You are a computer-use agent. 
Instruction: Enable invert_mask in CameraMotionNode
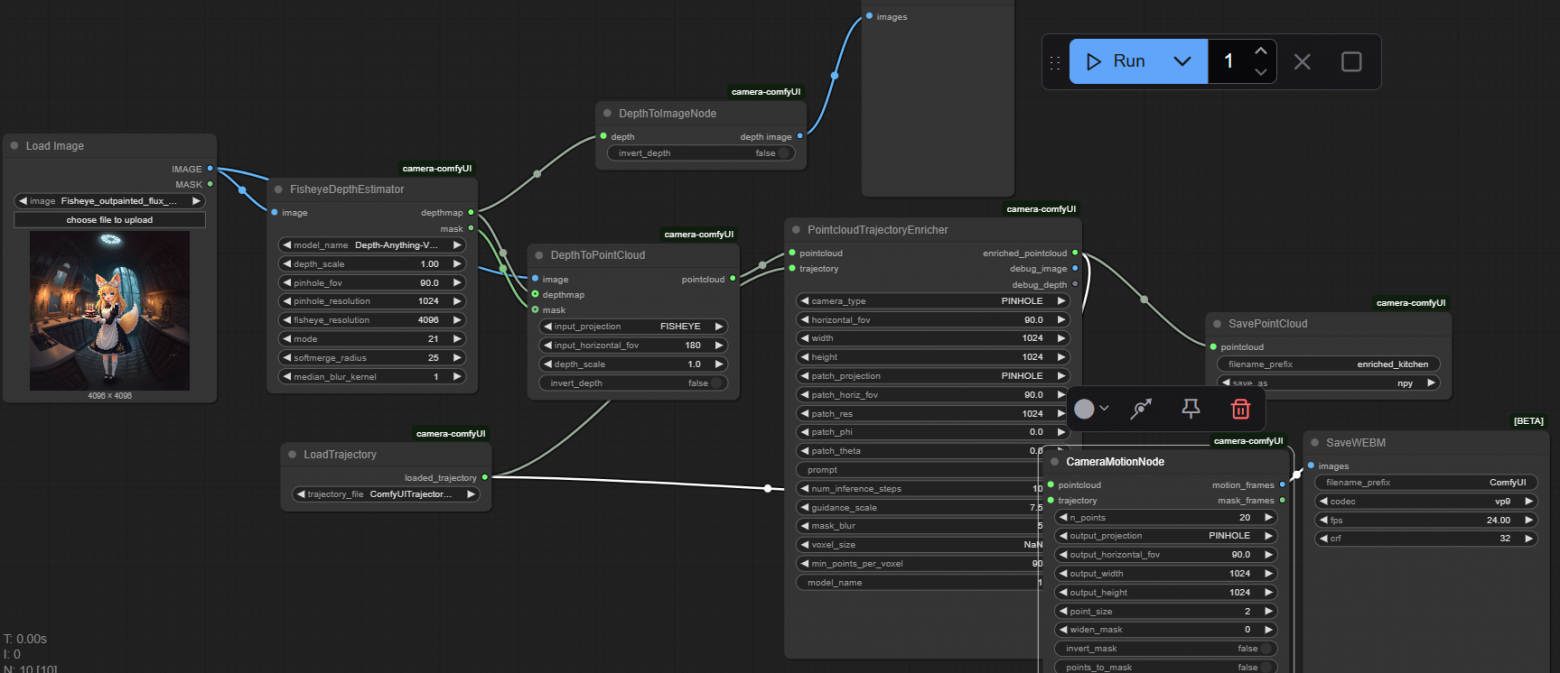pos(1266,648)
